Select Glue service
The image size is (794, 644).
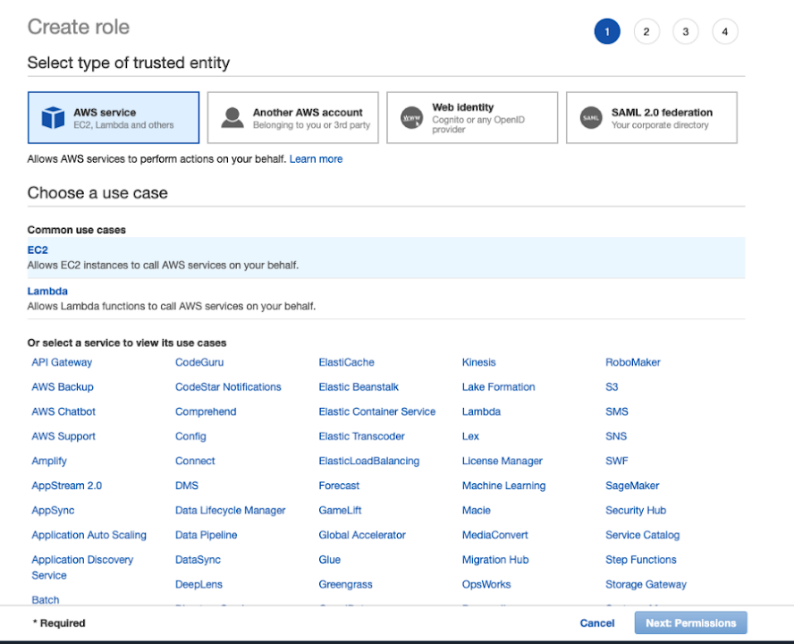point(329,560)
